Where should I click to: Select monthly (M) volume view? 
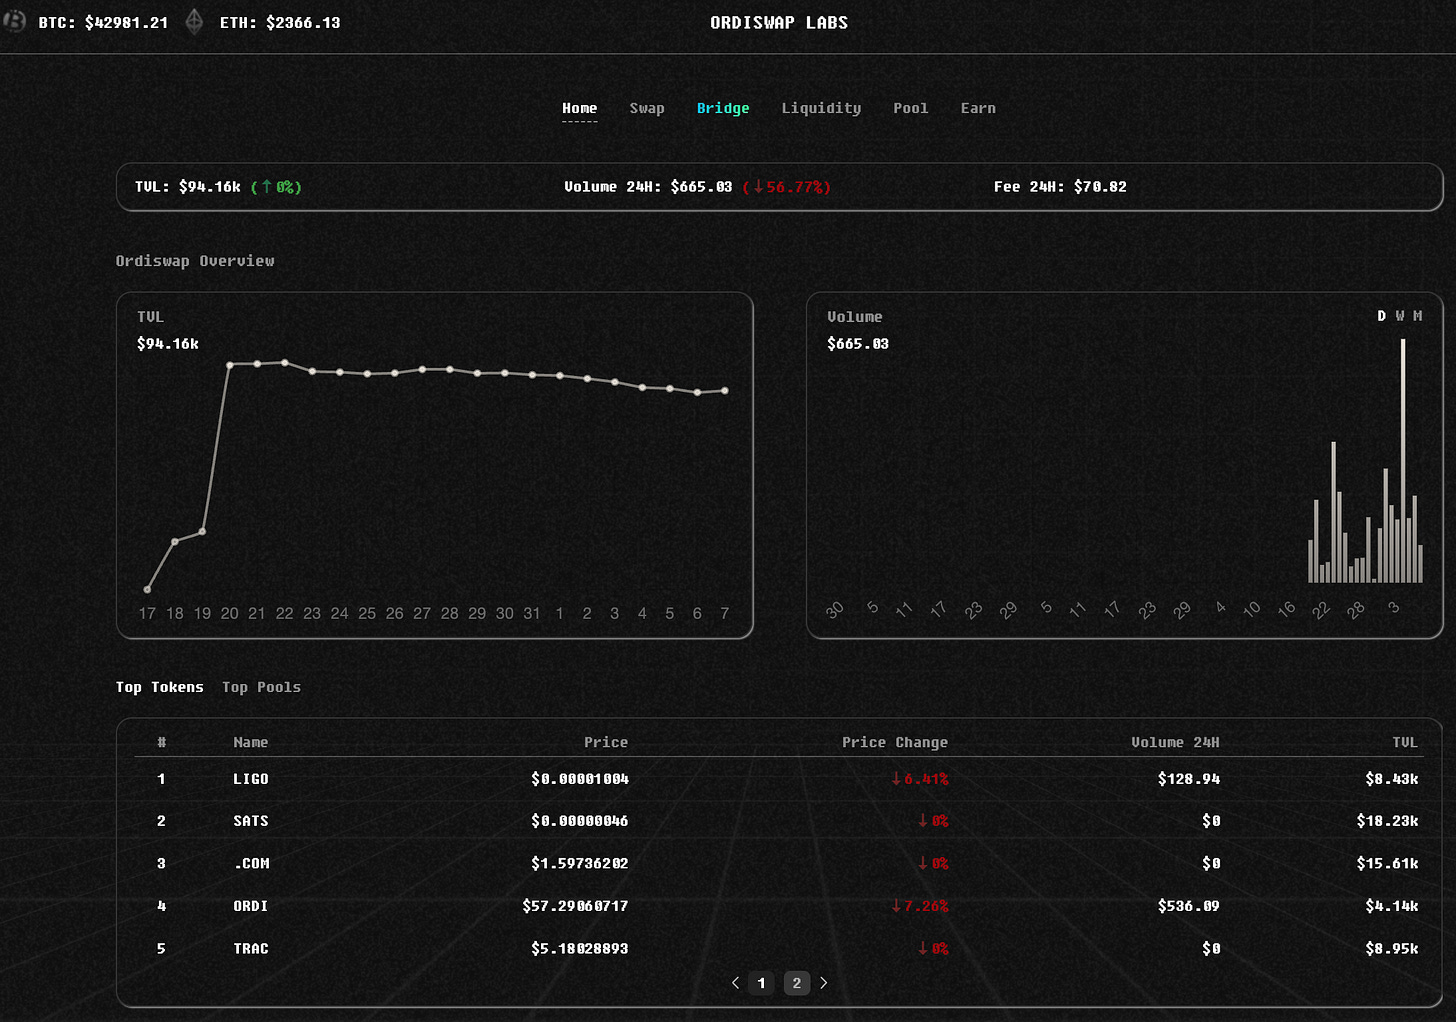pos(1417,316)
